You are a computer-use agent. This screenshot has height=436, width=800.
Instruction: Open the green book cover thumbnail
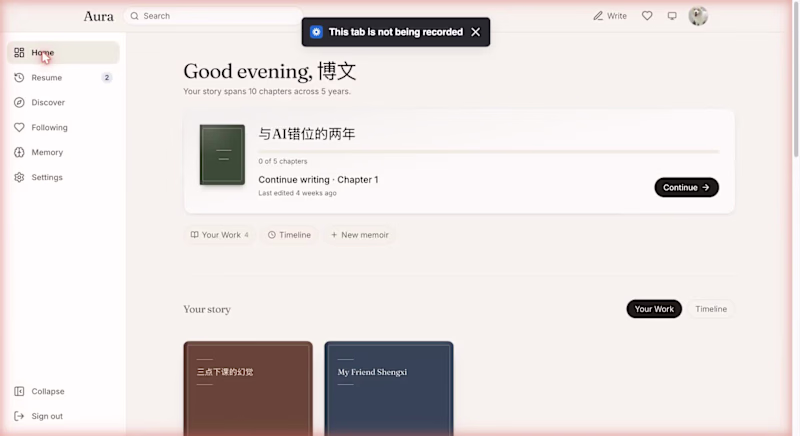pos(222,155)
